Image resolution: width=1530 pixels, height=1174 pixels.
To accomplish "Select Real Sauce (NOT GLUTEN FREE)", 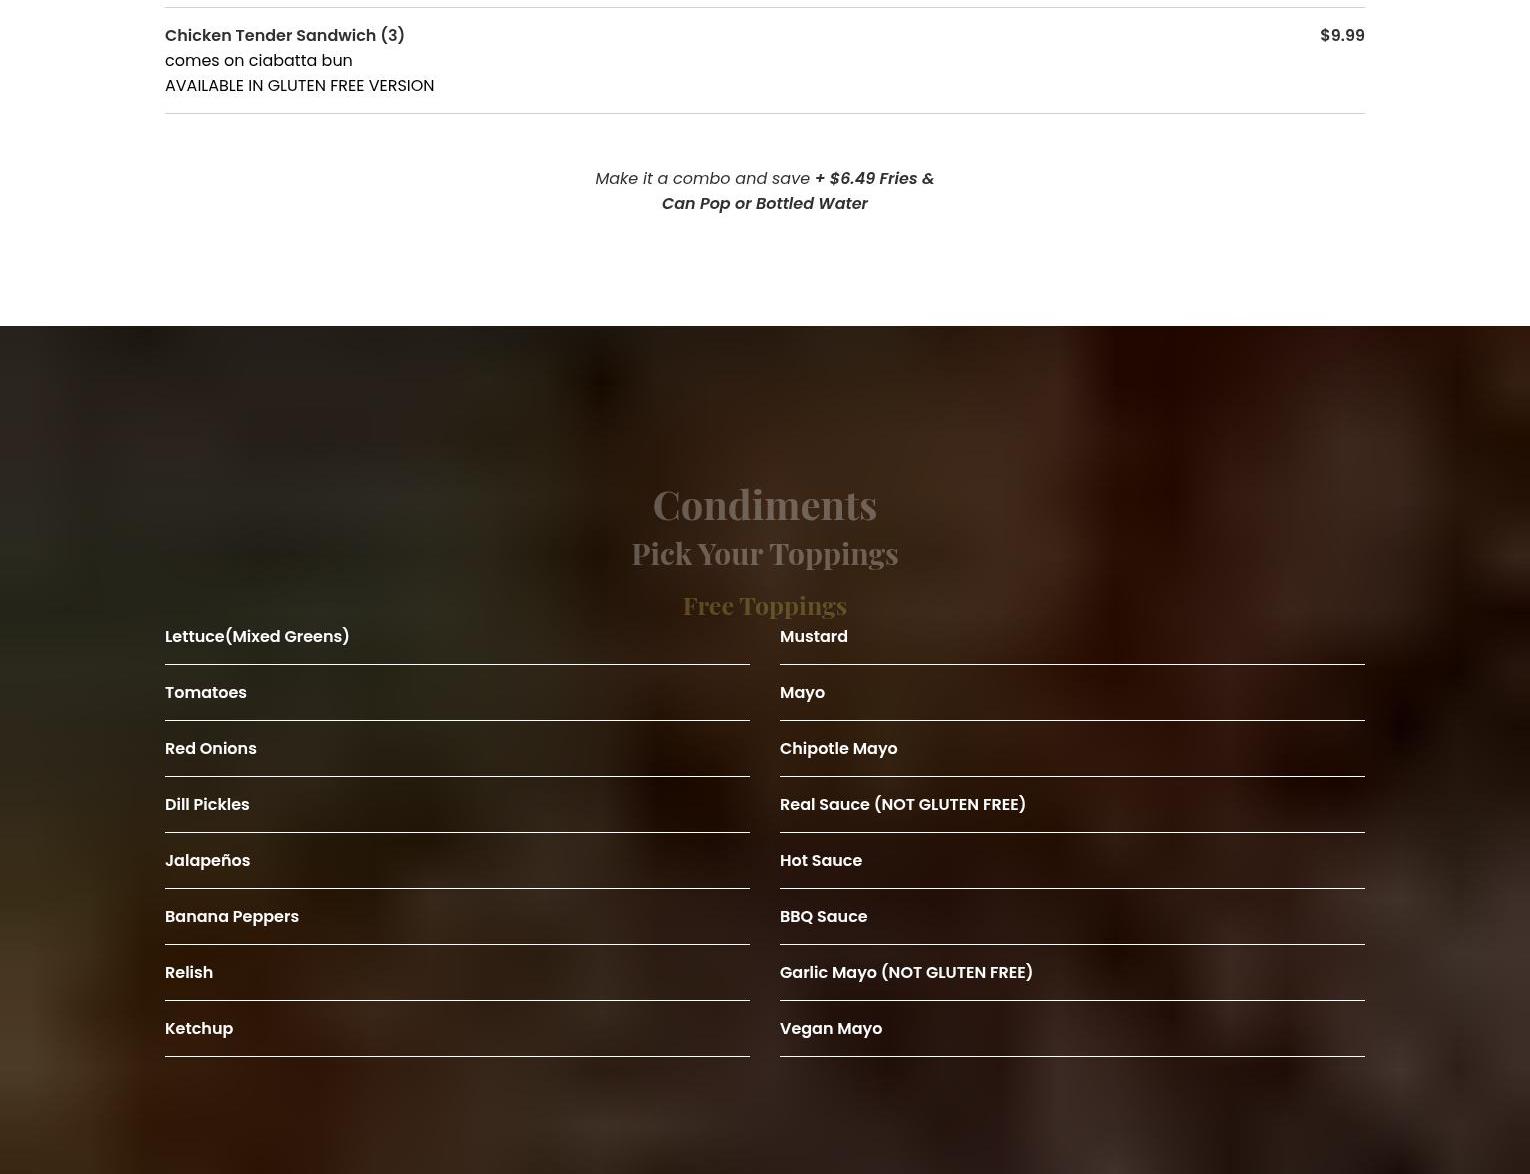I will click(903, 805).
